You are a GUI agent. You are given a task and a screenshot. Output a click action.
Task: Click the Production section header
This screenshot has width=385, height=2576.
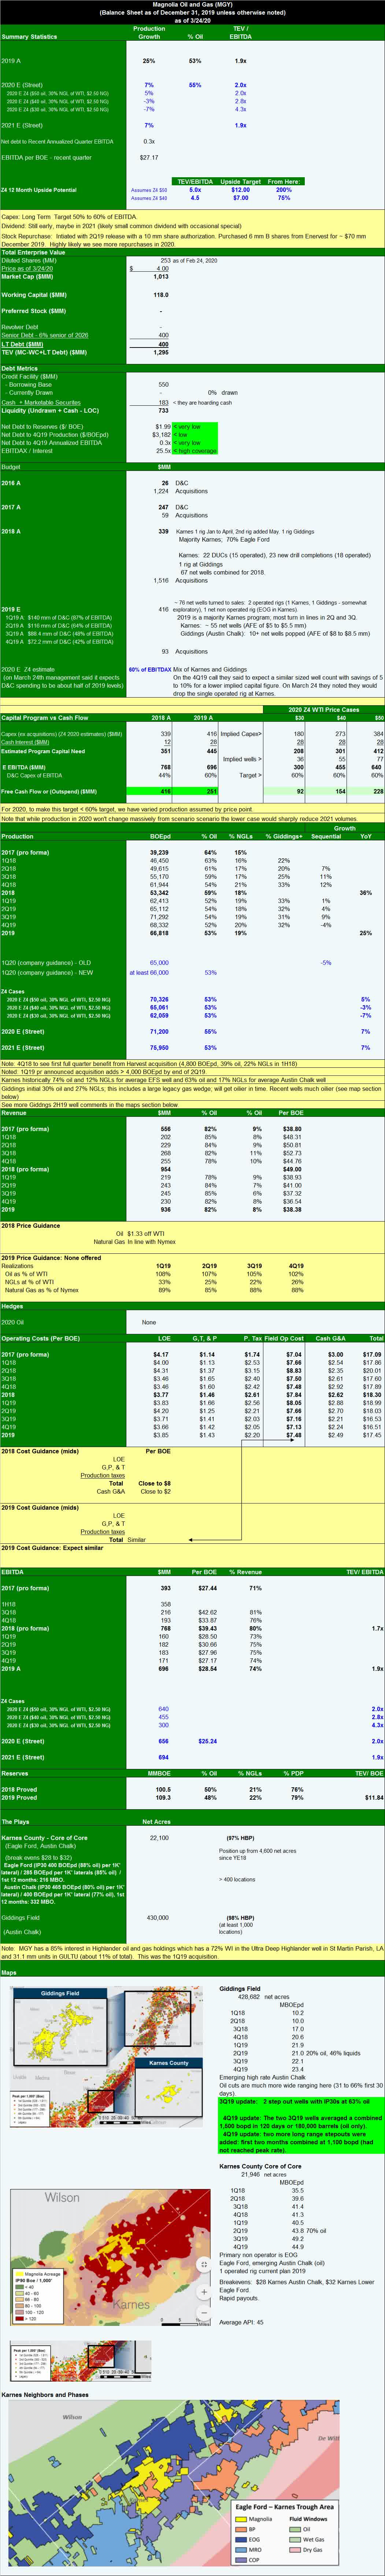tap(17, 836)
